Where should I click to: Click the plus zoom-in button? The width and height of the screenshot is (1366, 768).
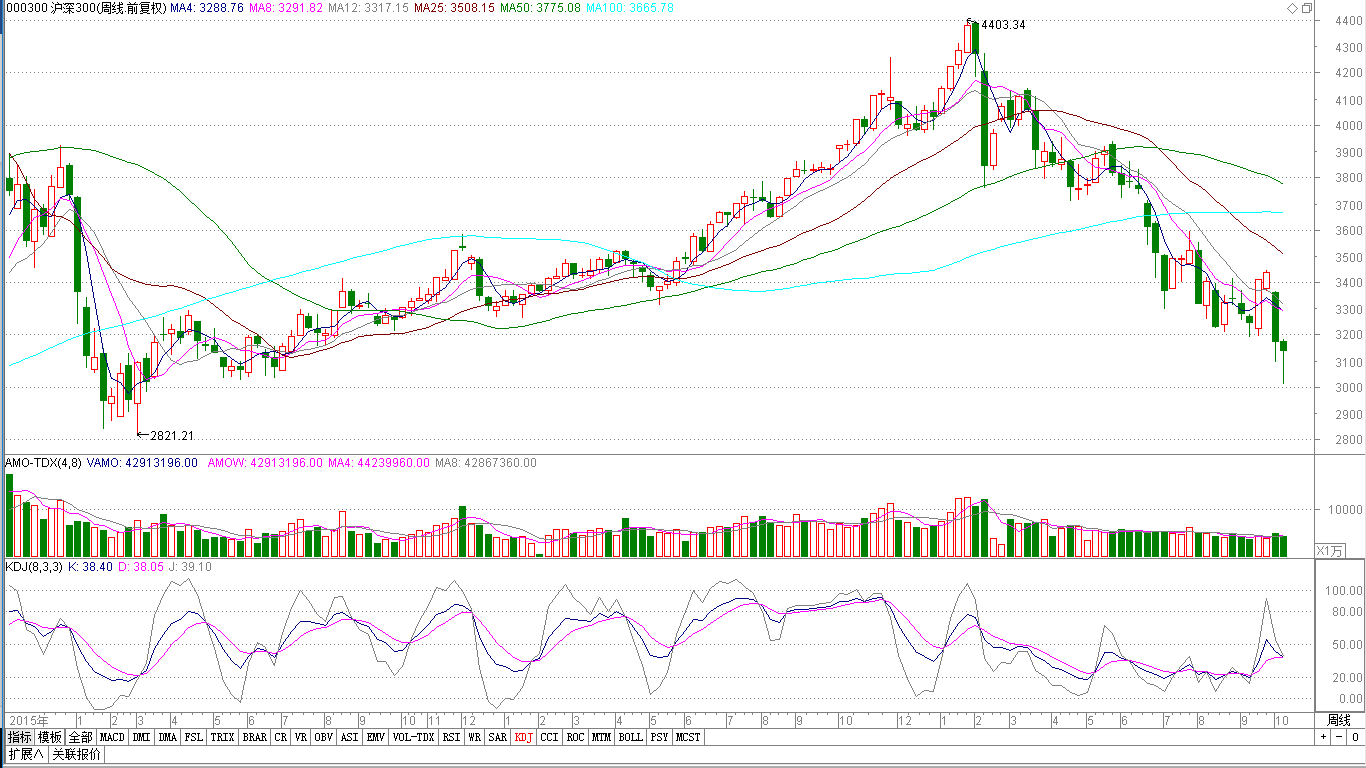(x=1323, y=737)
